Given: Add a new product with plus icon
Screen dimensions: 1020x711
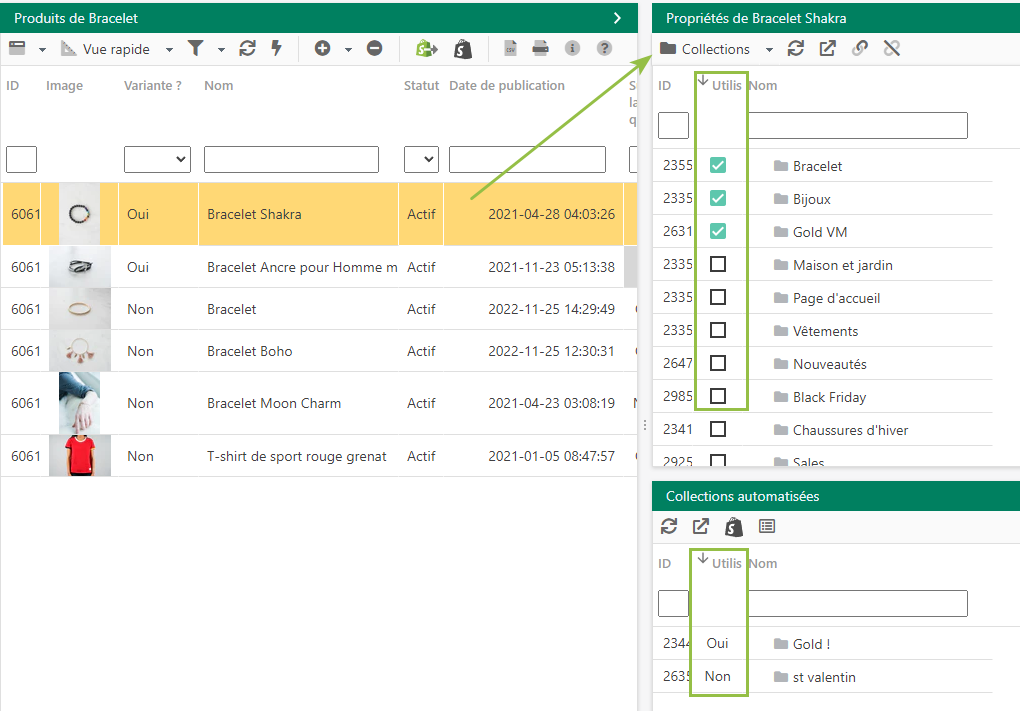Looking at the screenshot, I should click(x=322, y=48).
